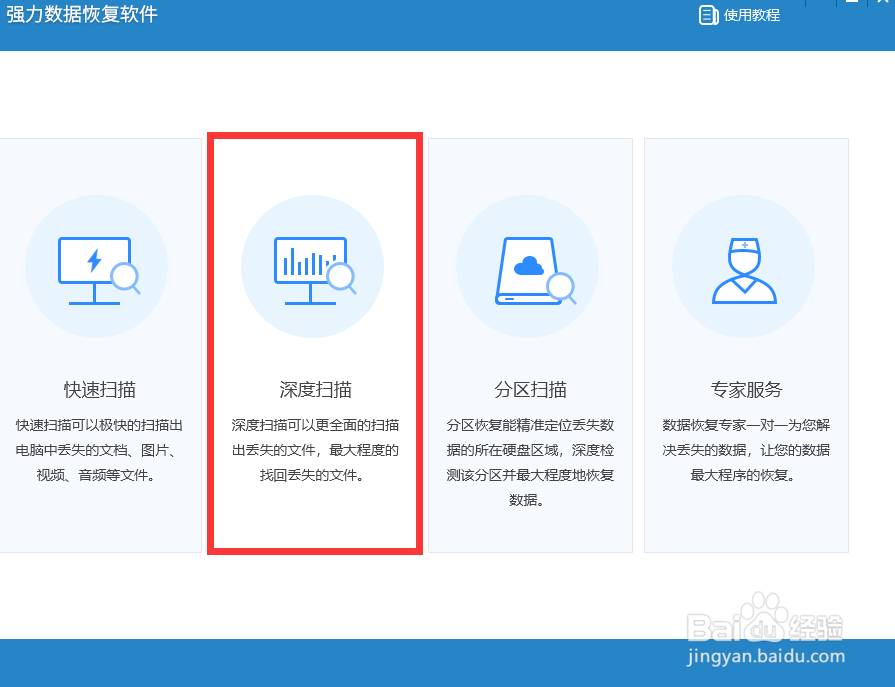Click text 据的所在硬盘区域，深度检
This screenshot has width=895, height=687.
pyautogui.click(x=530, y=450)
